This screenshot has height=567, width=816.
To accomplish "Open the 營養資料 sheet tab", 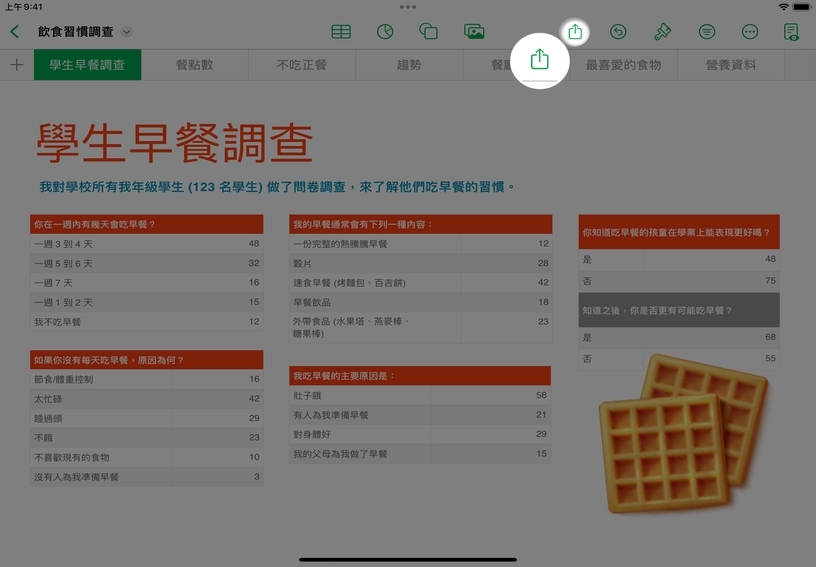I will point(730,65).
